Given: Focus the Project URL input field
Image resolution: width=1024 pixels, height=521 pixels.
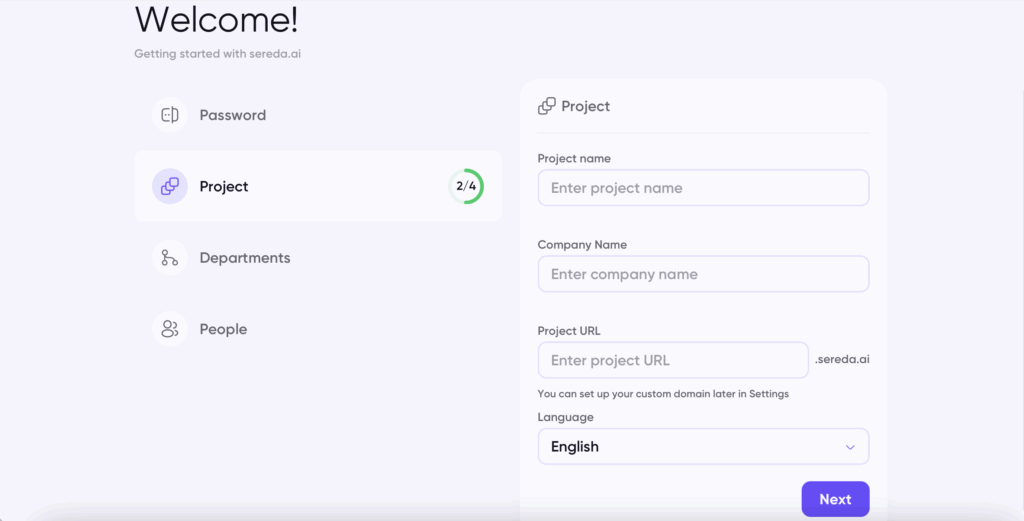Looking at the screenshot, I should click(x=673, y=360).
